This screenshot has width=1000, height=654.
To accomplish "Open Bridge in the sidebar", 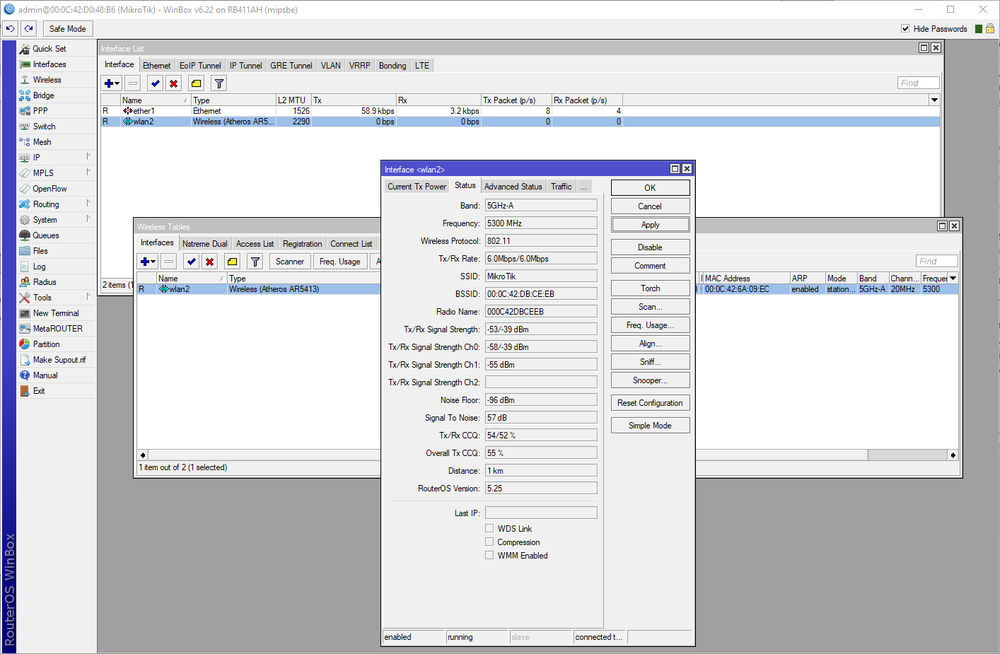I will coord(43,95).
